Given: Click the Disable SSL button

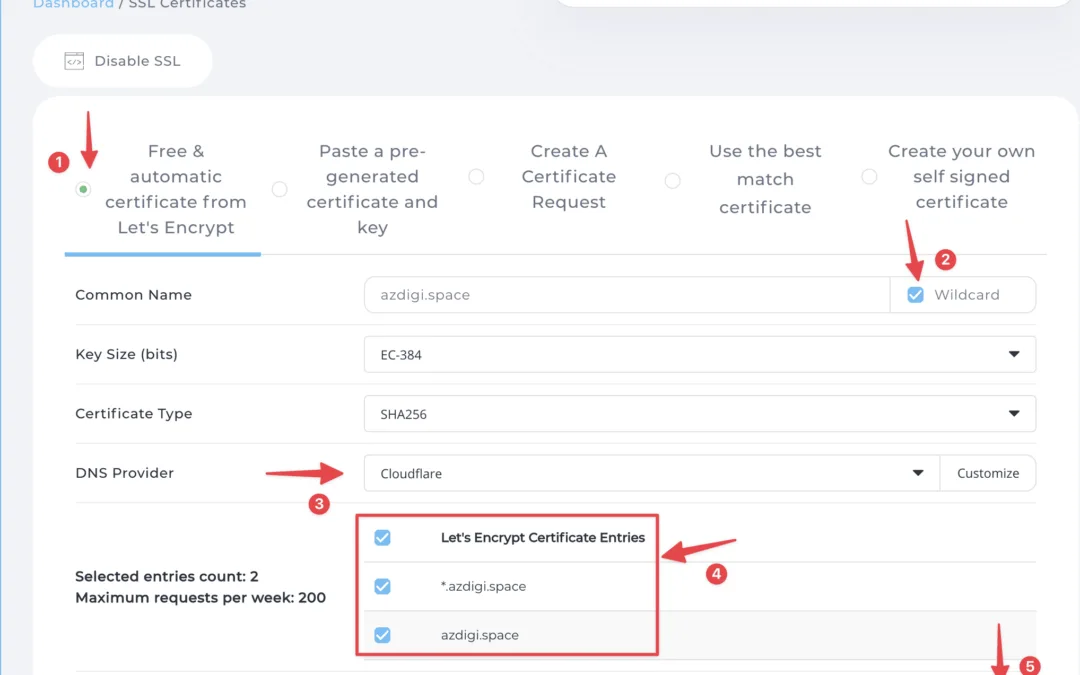Looking at the screenshot, I should pos(123,61).
